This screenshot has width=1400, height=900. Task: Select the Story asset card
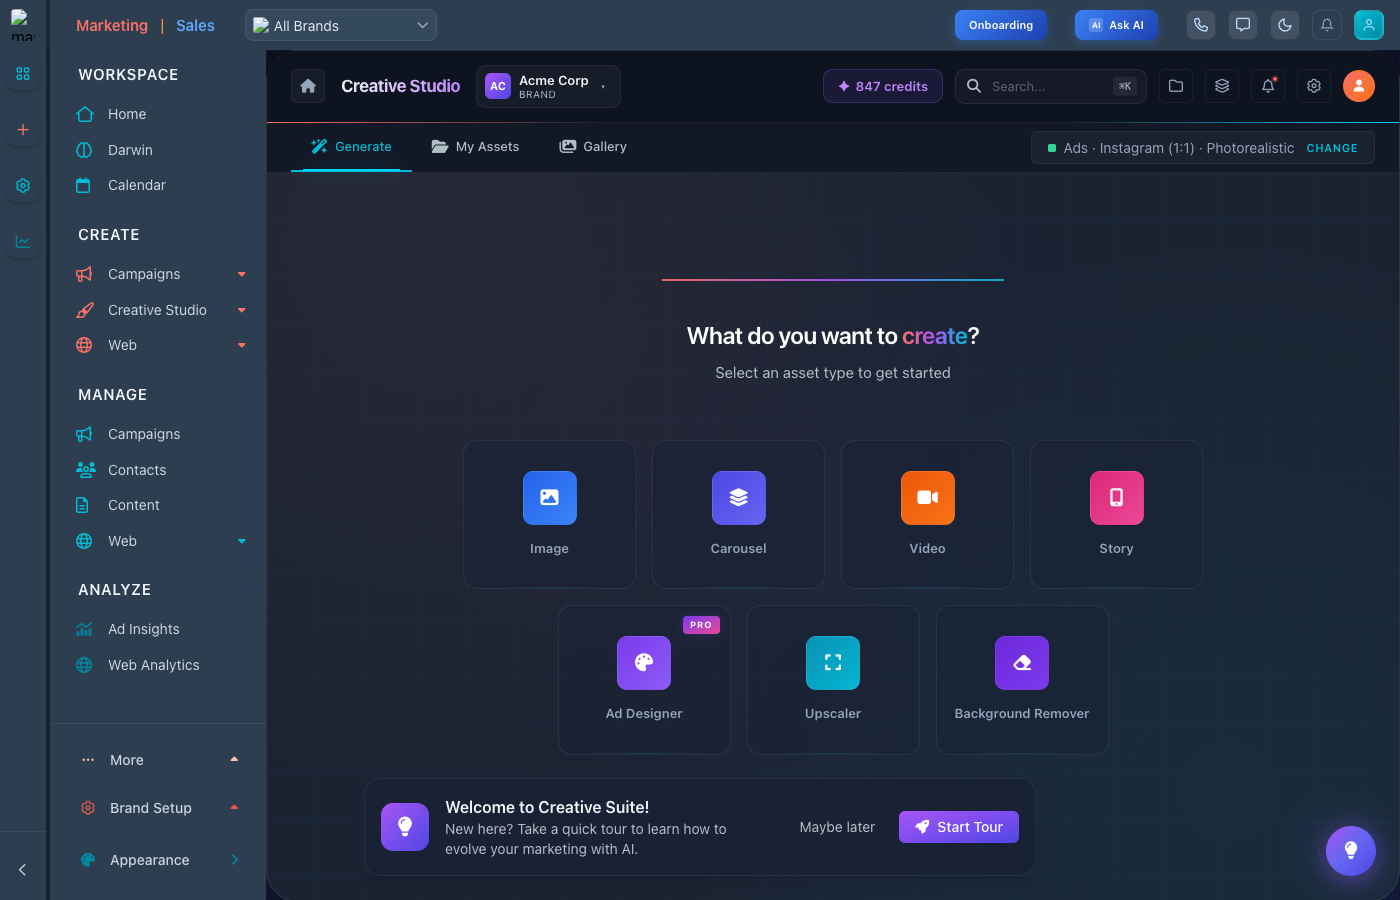1116,514
